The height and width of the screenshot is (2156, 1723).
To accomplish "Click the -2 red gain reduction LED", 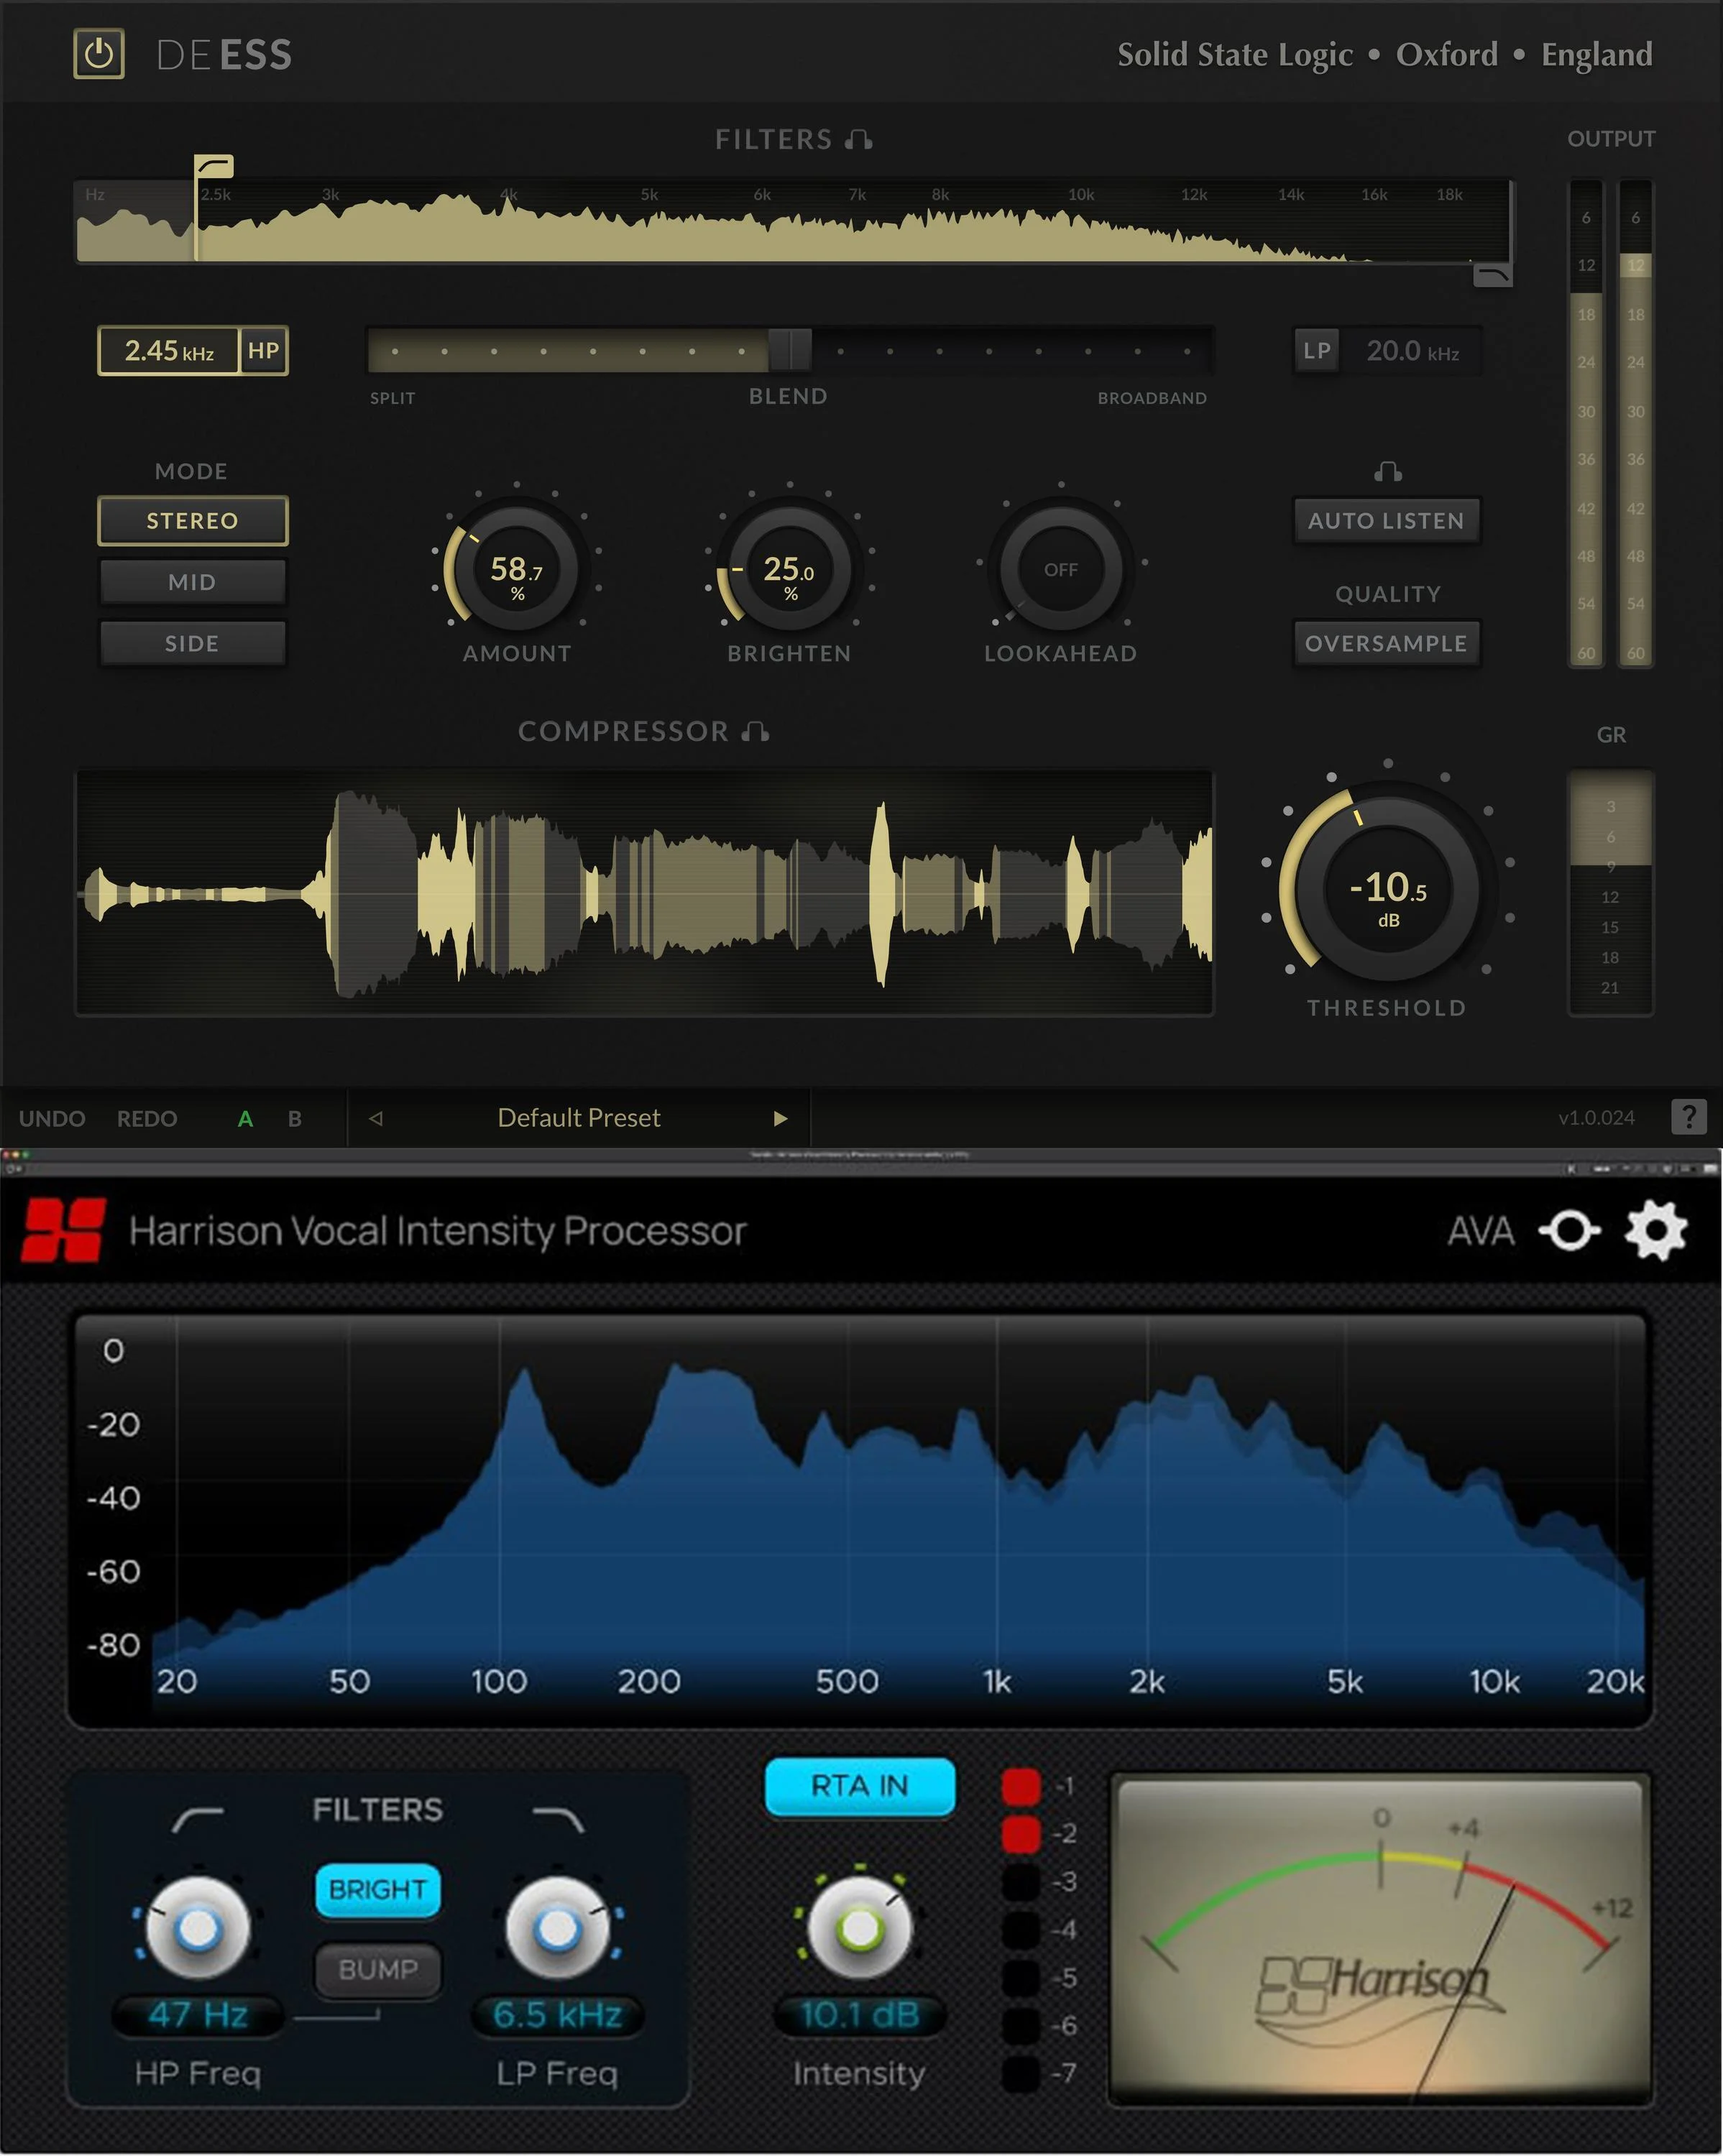I will 1021,1834.
